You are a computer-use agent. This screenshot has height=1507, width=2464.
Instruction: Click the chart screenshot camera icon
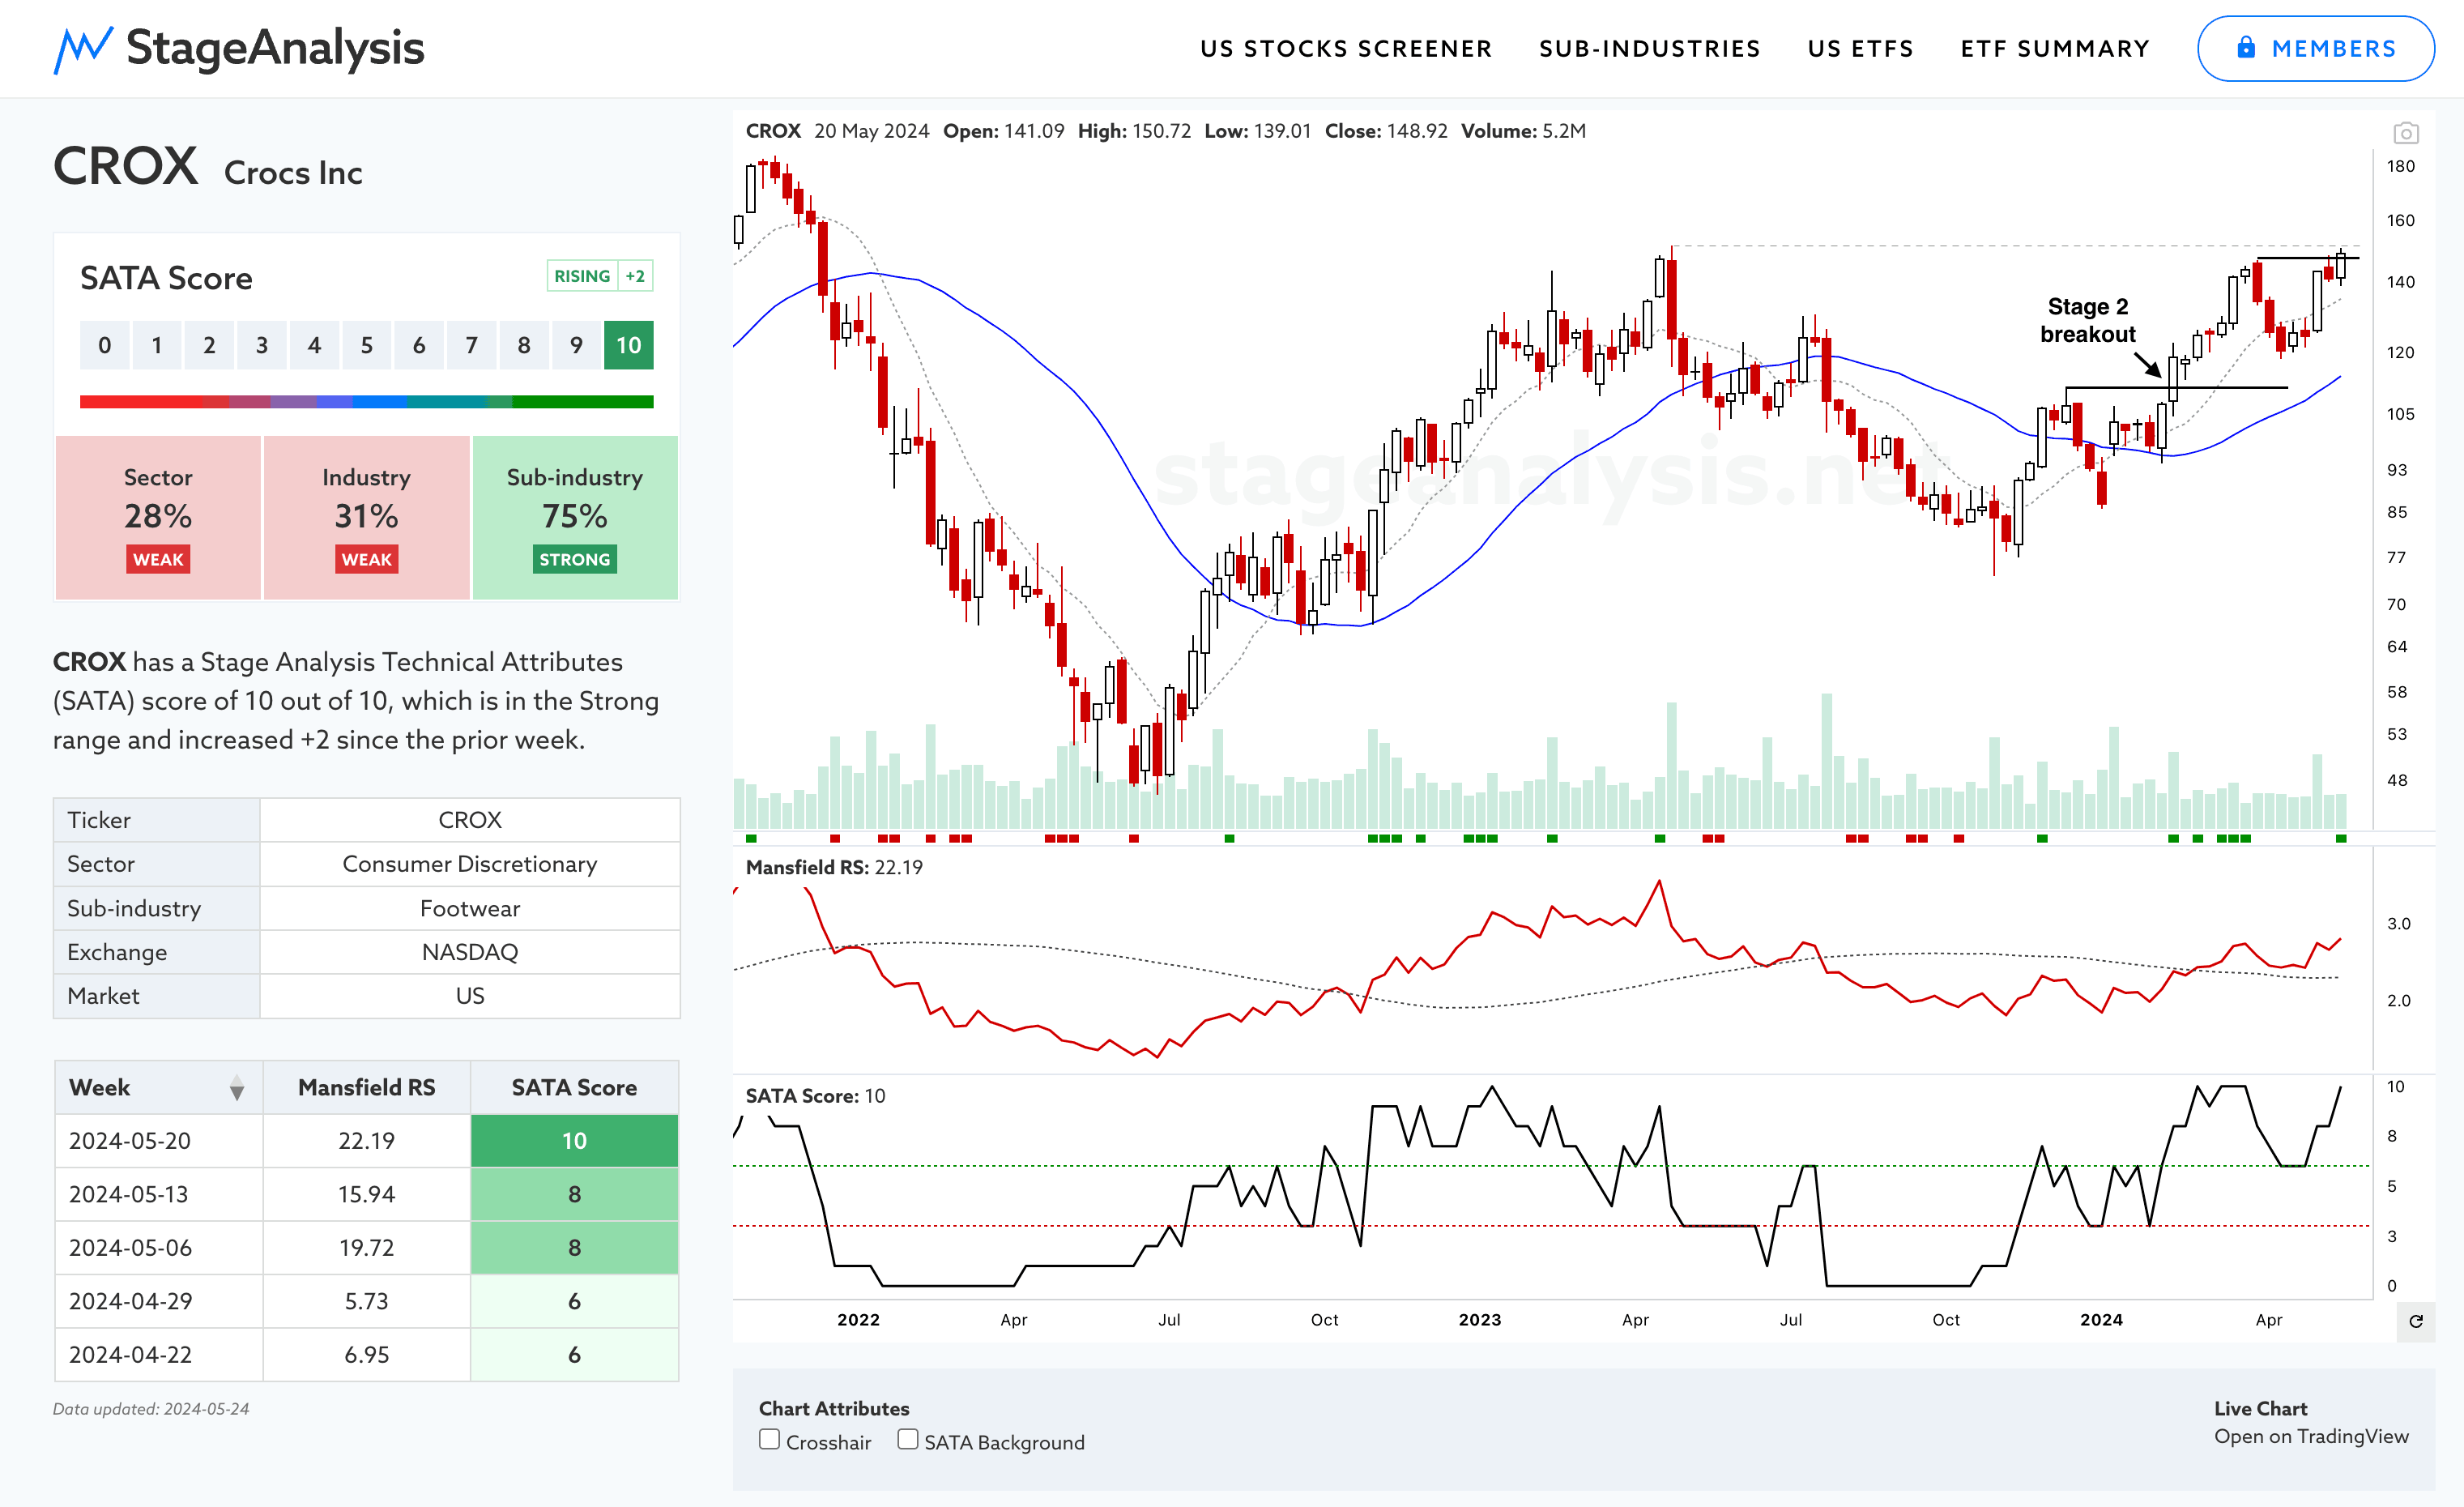coord(2406,133)
